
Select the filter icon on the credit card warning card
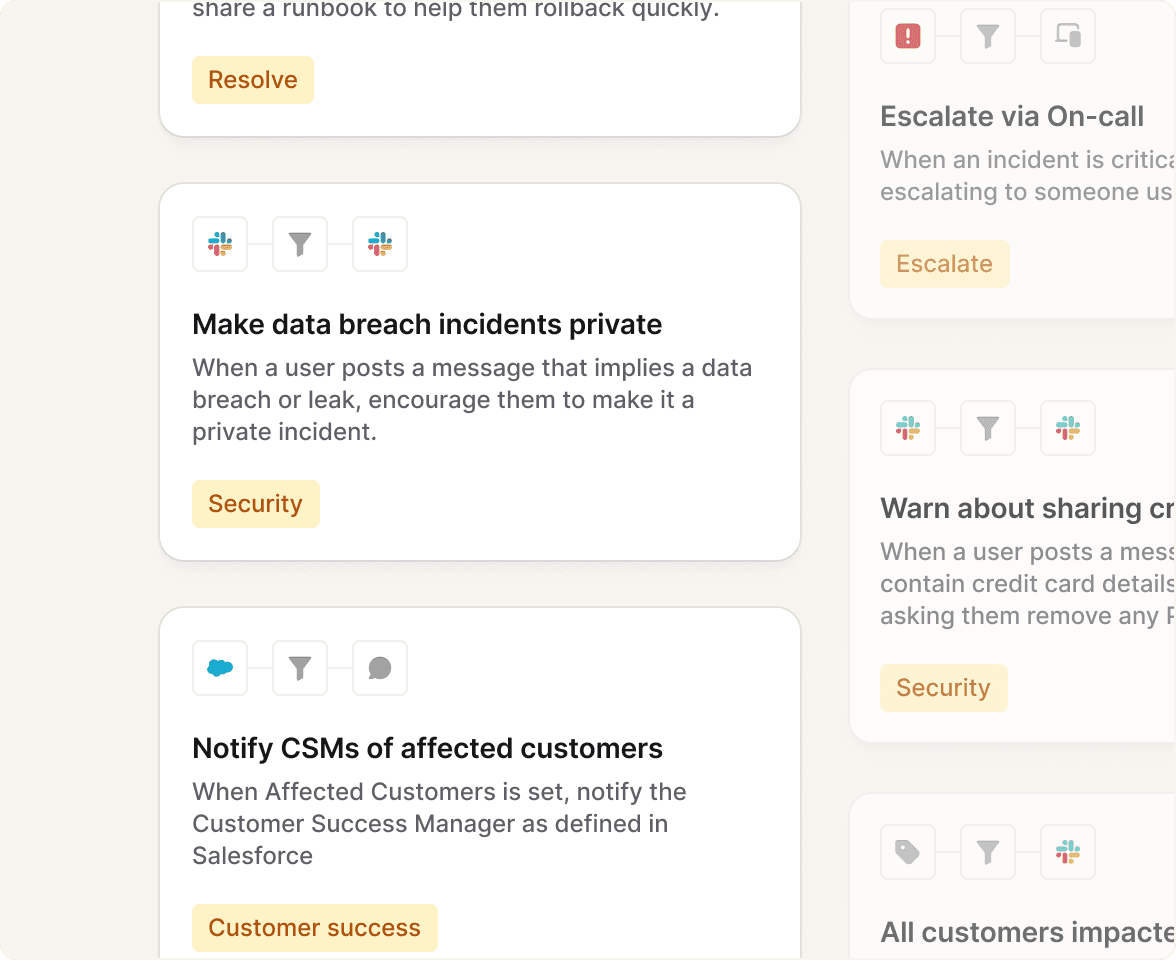[x=987, y=428]
